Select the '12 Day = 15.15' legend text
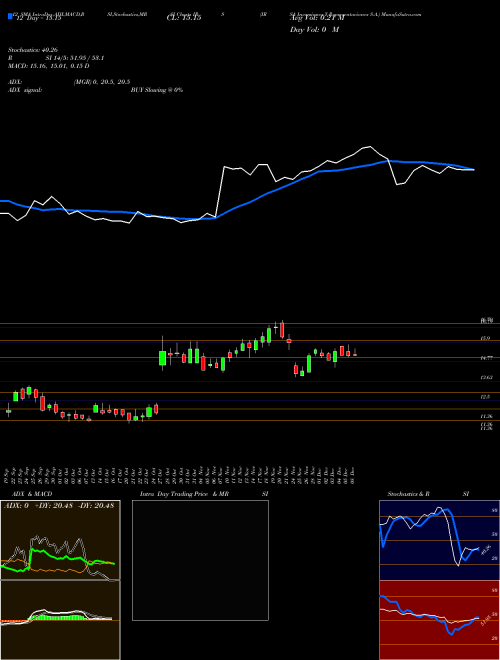 click(39, 18)
